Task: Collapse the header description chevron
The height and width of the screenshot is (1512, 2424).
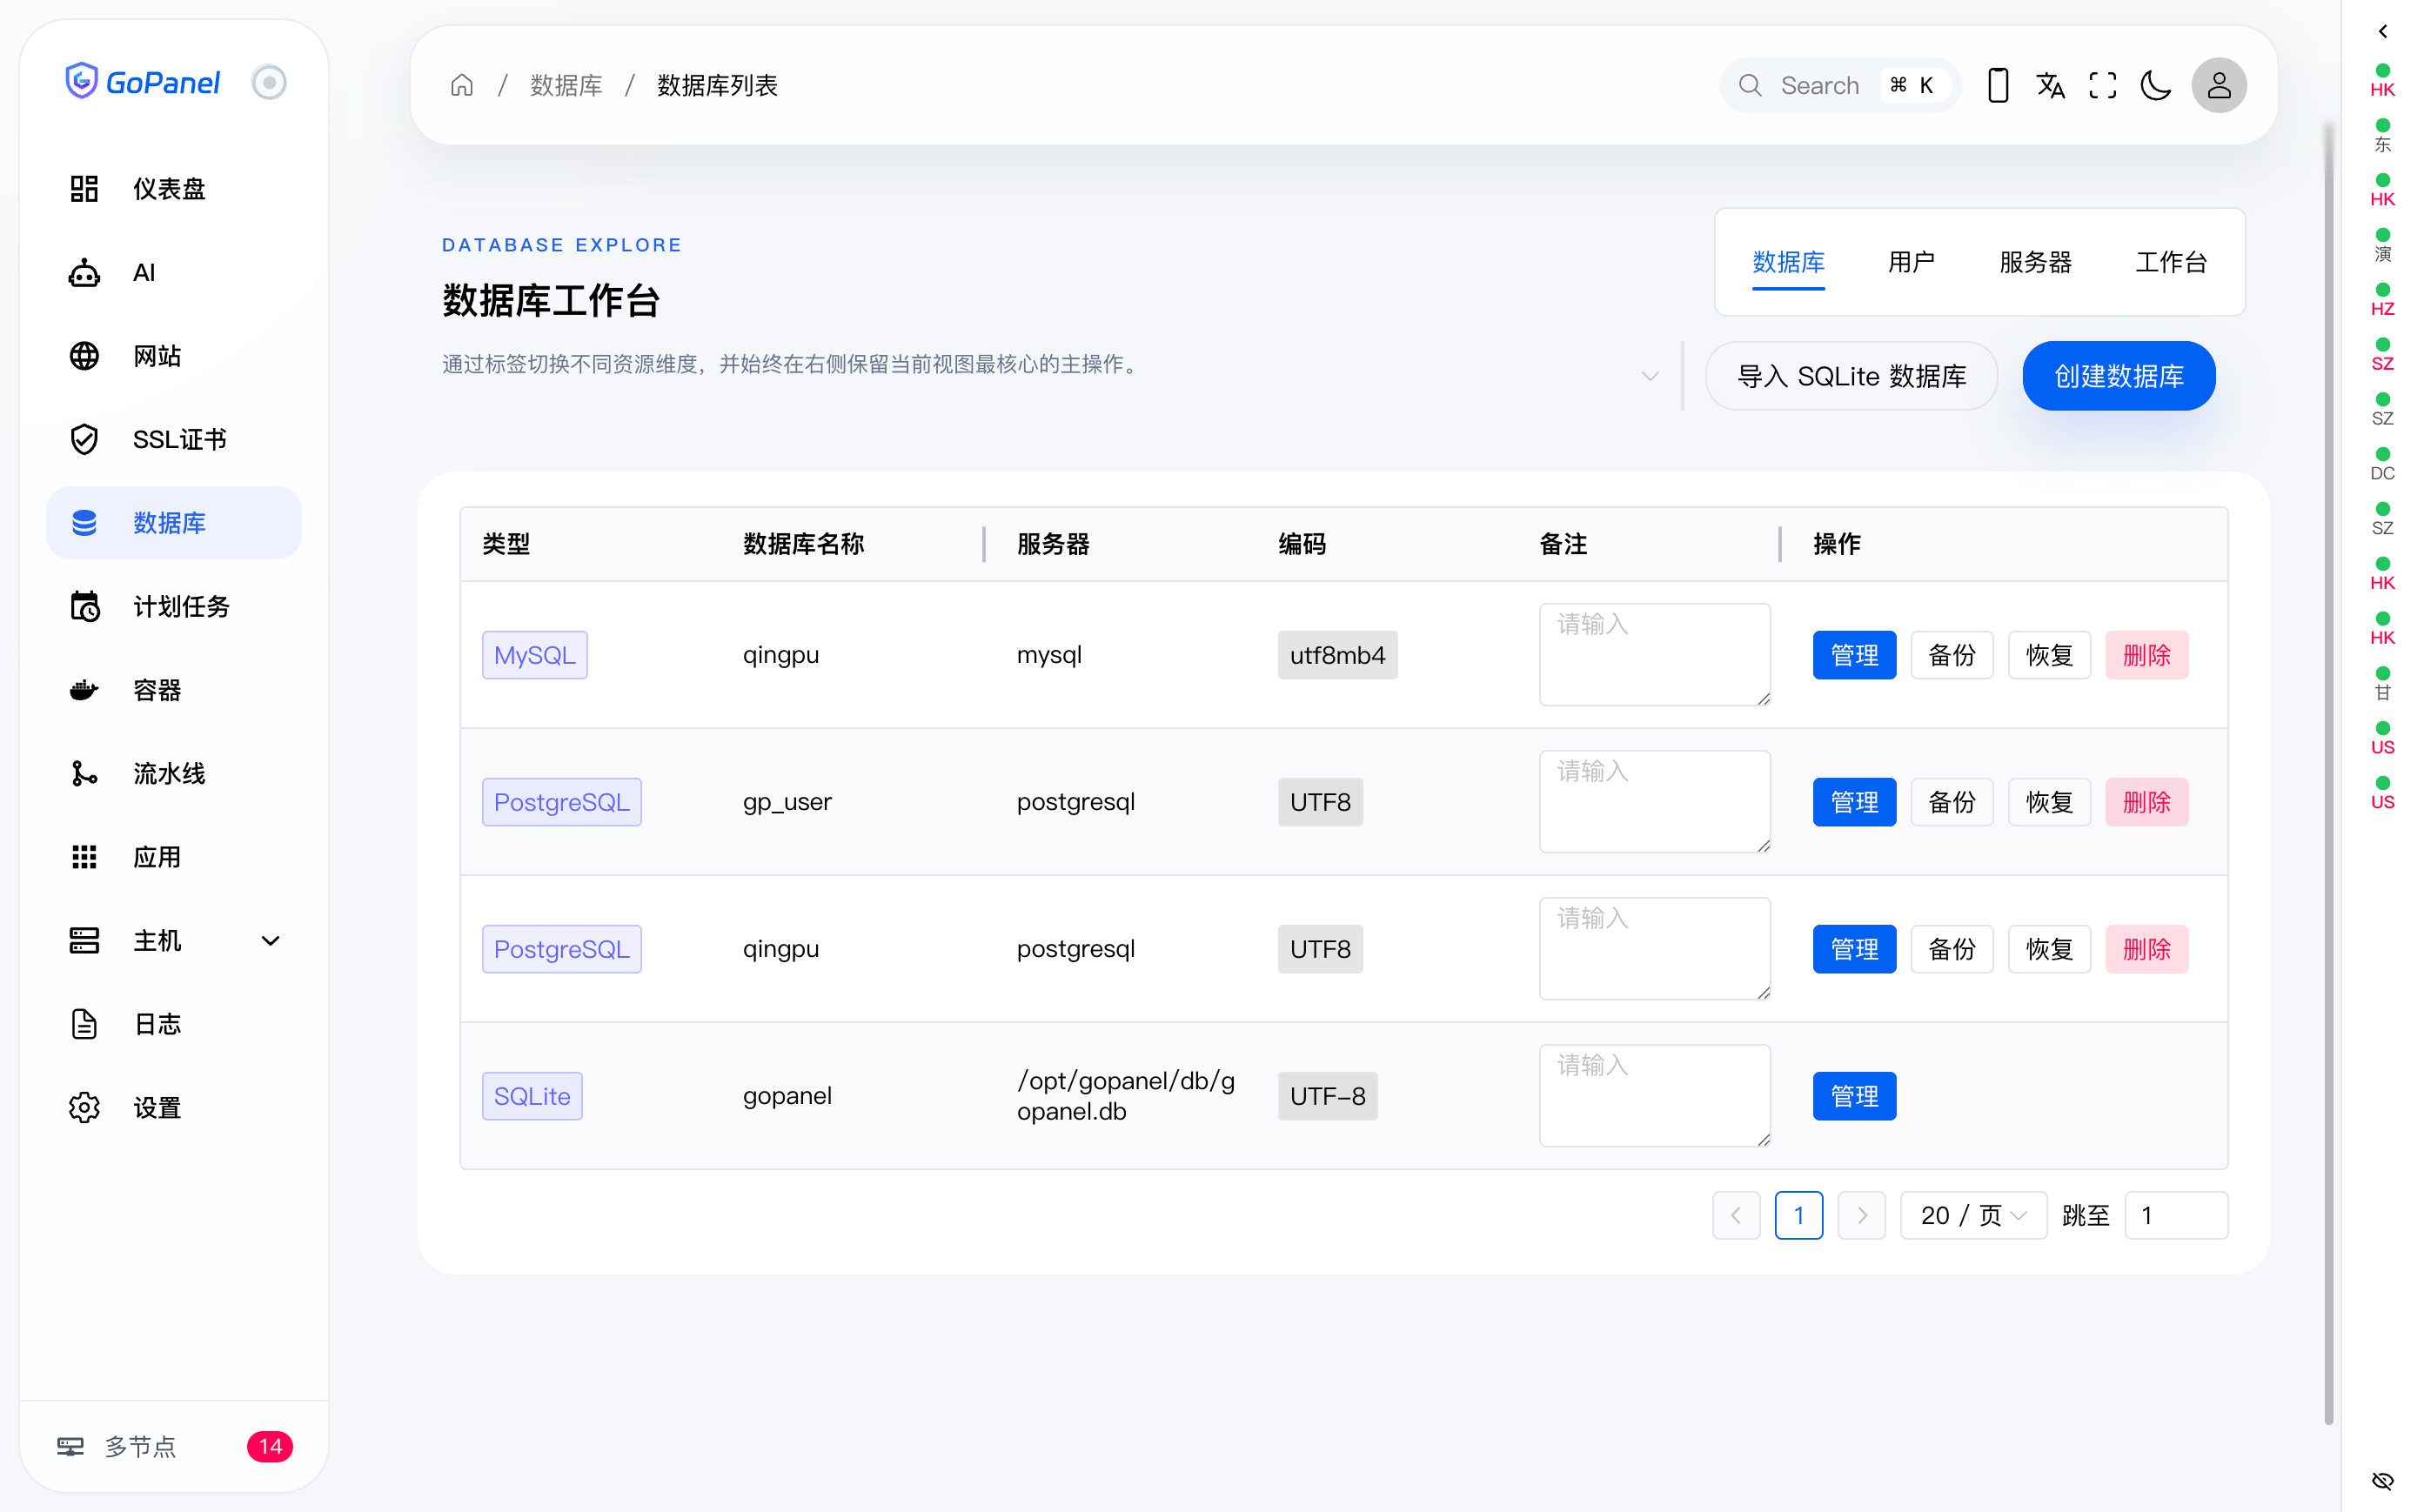Action: 1650,376
